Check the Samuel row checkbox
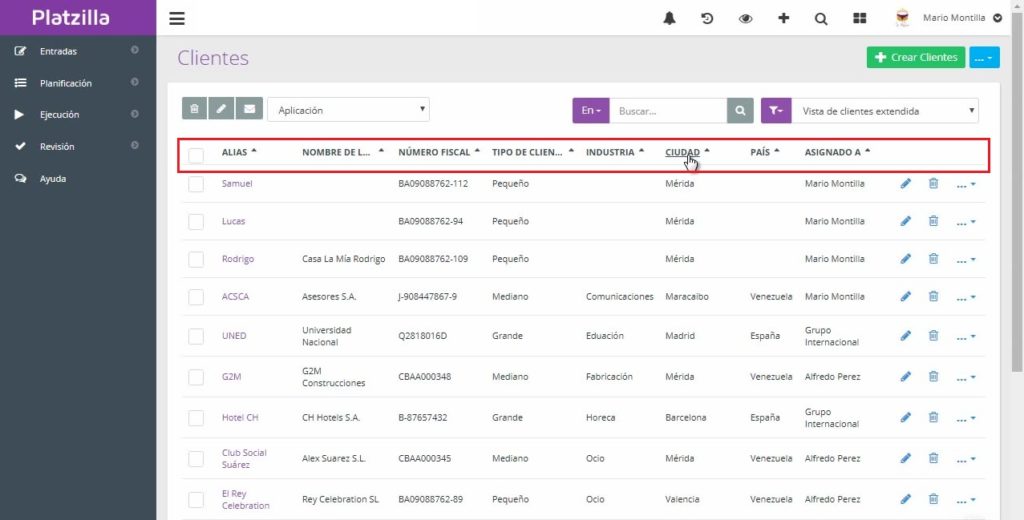 [x=196, y=184]
